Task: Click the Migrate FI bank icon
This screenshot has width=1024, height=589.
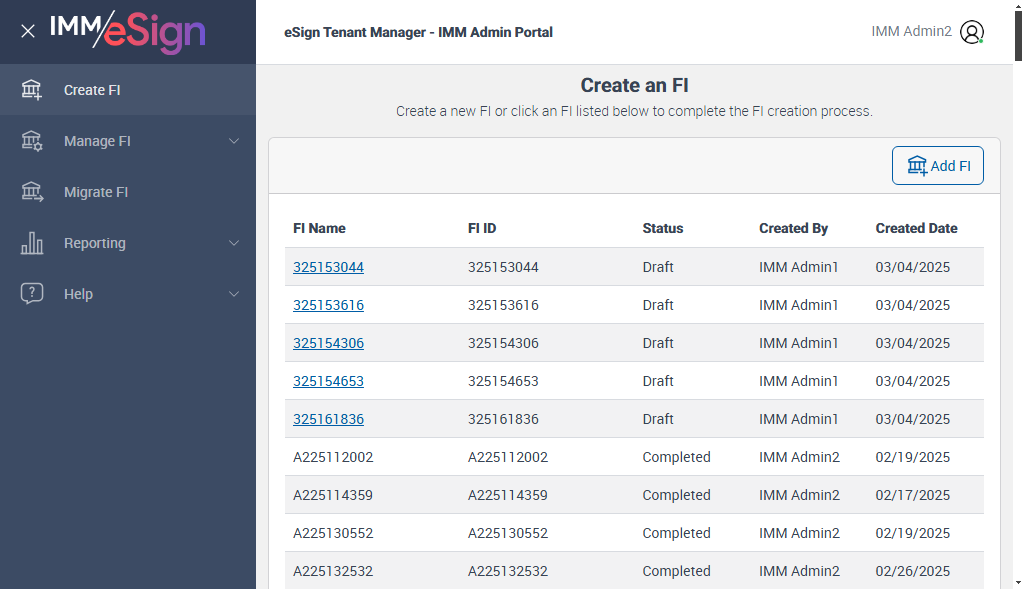Action: click(x=32, y=192)
